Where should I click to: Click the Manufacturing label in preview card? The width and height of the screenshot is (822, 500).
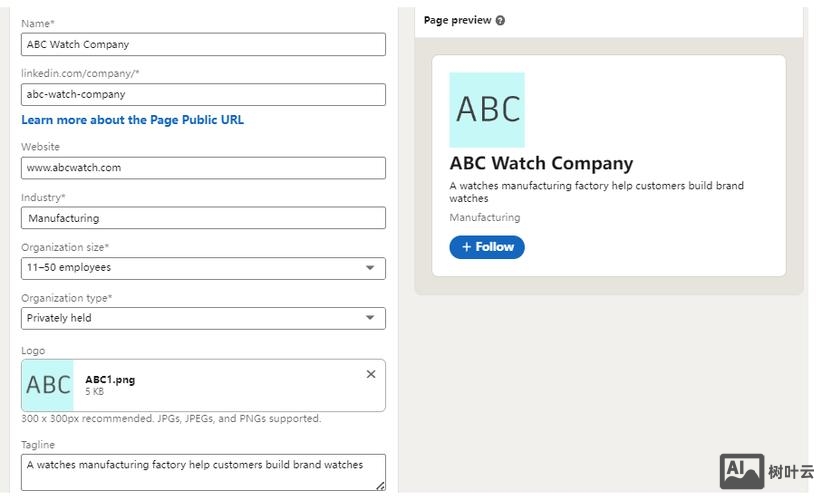point(485,217)
